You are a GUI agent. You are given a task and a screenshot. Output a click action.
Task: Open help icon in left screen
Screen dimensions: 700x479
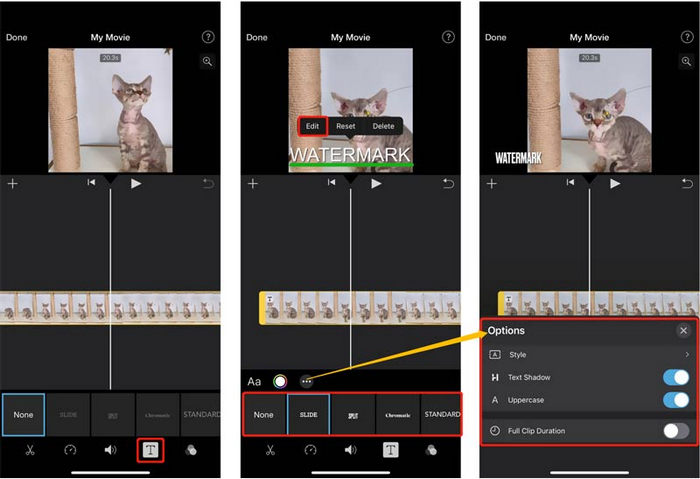click(208, 37)
